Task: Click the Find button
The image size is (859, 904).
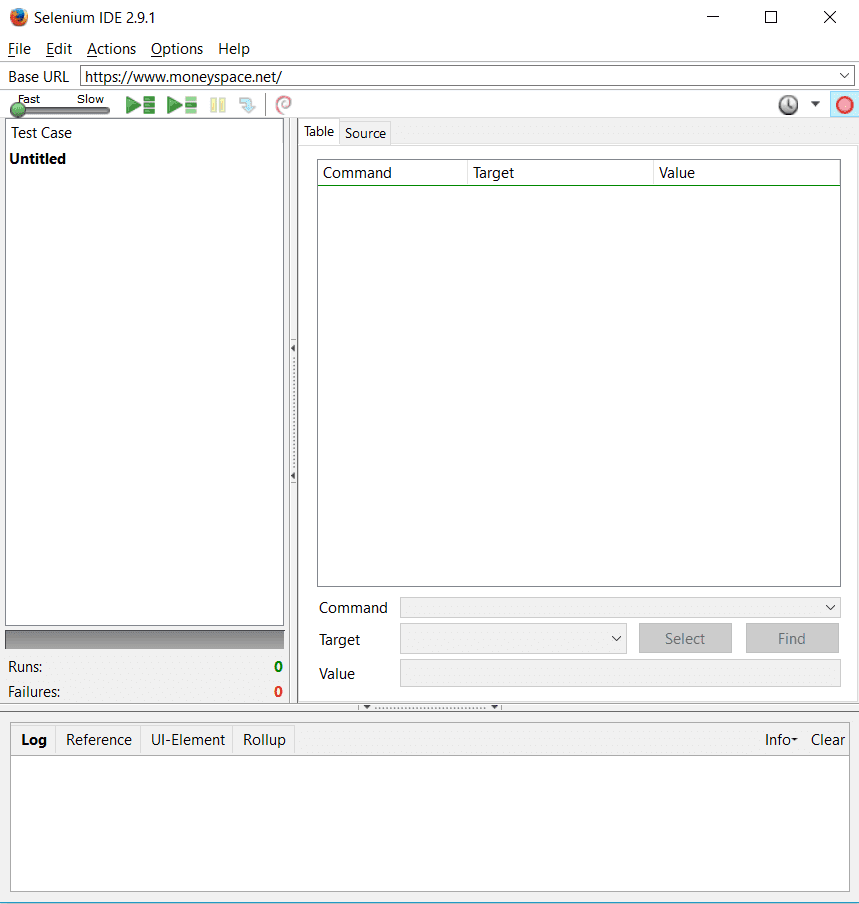Action: [792, 638]
